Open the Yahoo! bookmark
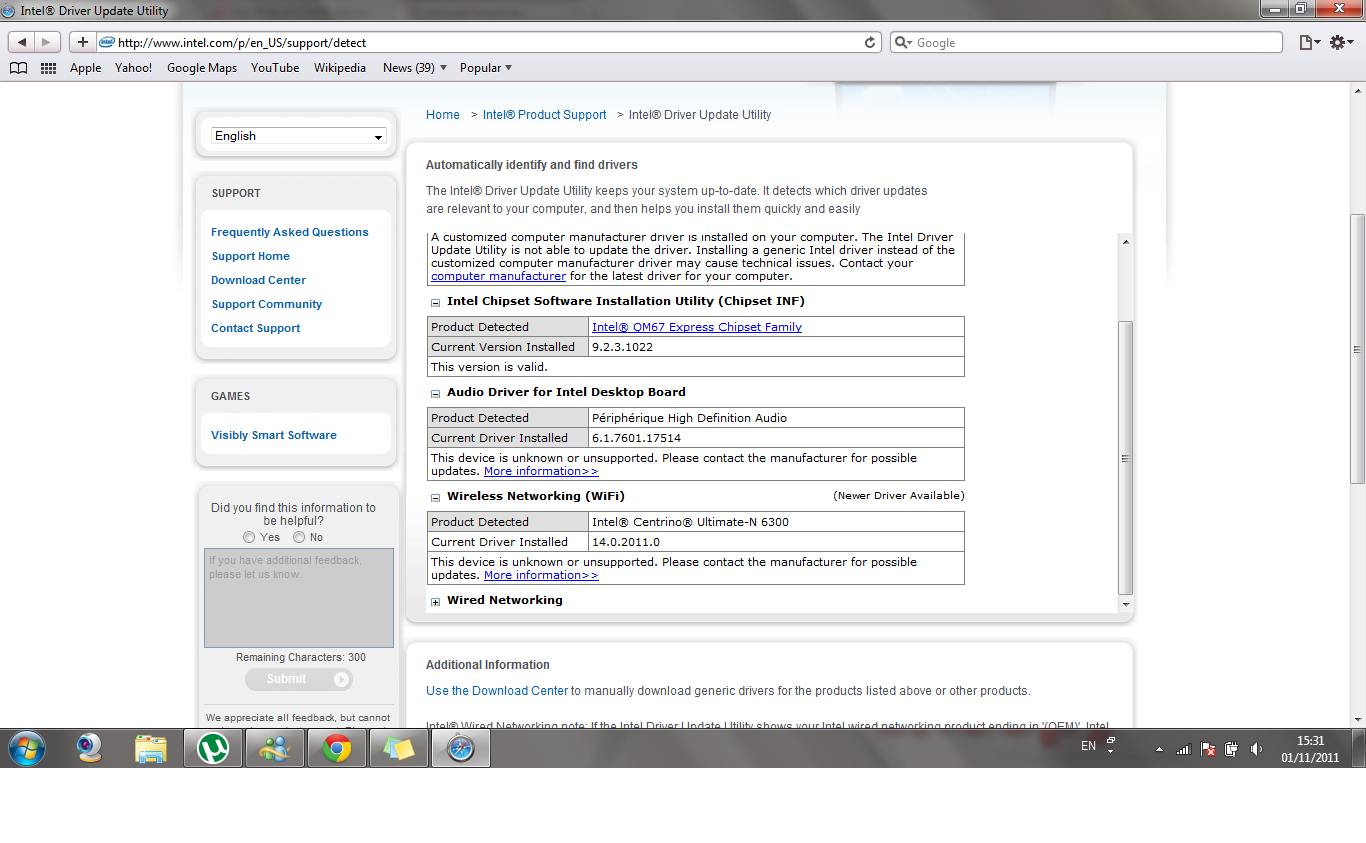Viewport: 1366px width, 843px height. pos(133,68)
